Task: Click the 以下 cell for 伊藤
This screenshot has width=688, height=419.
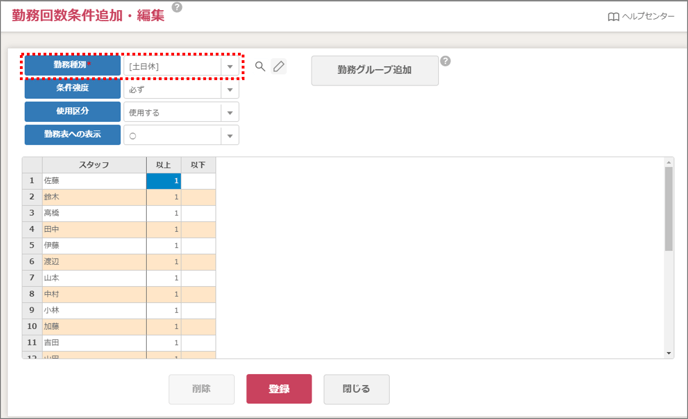Action: [198, 246]
